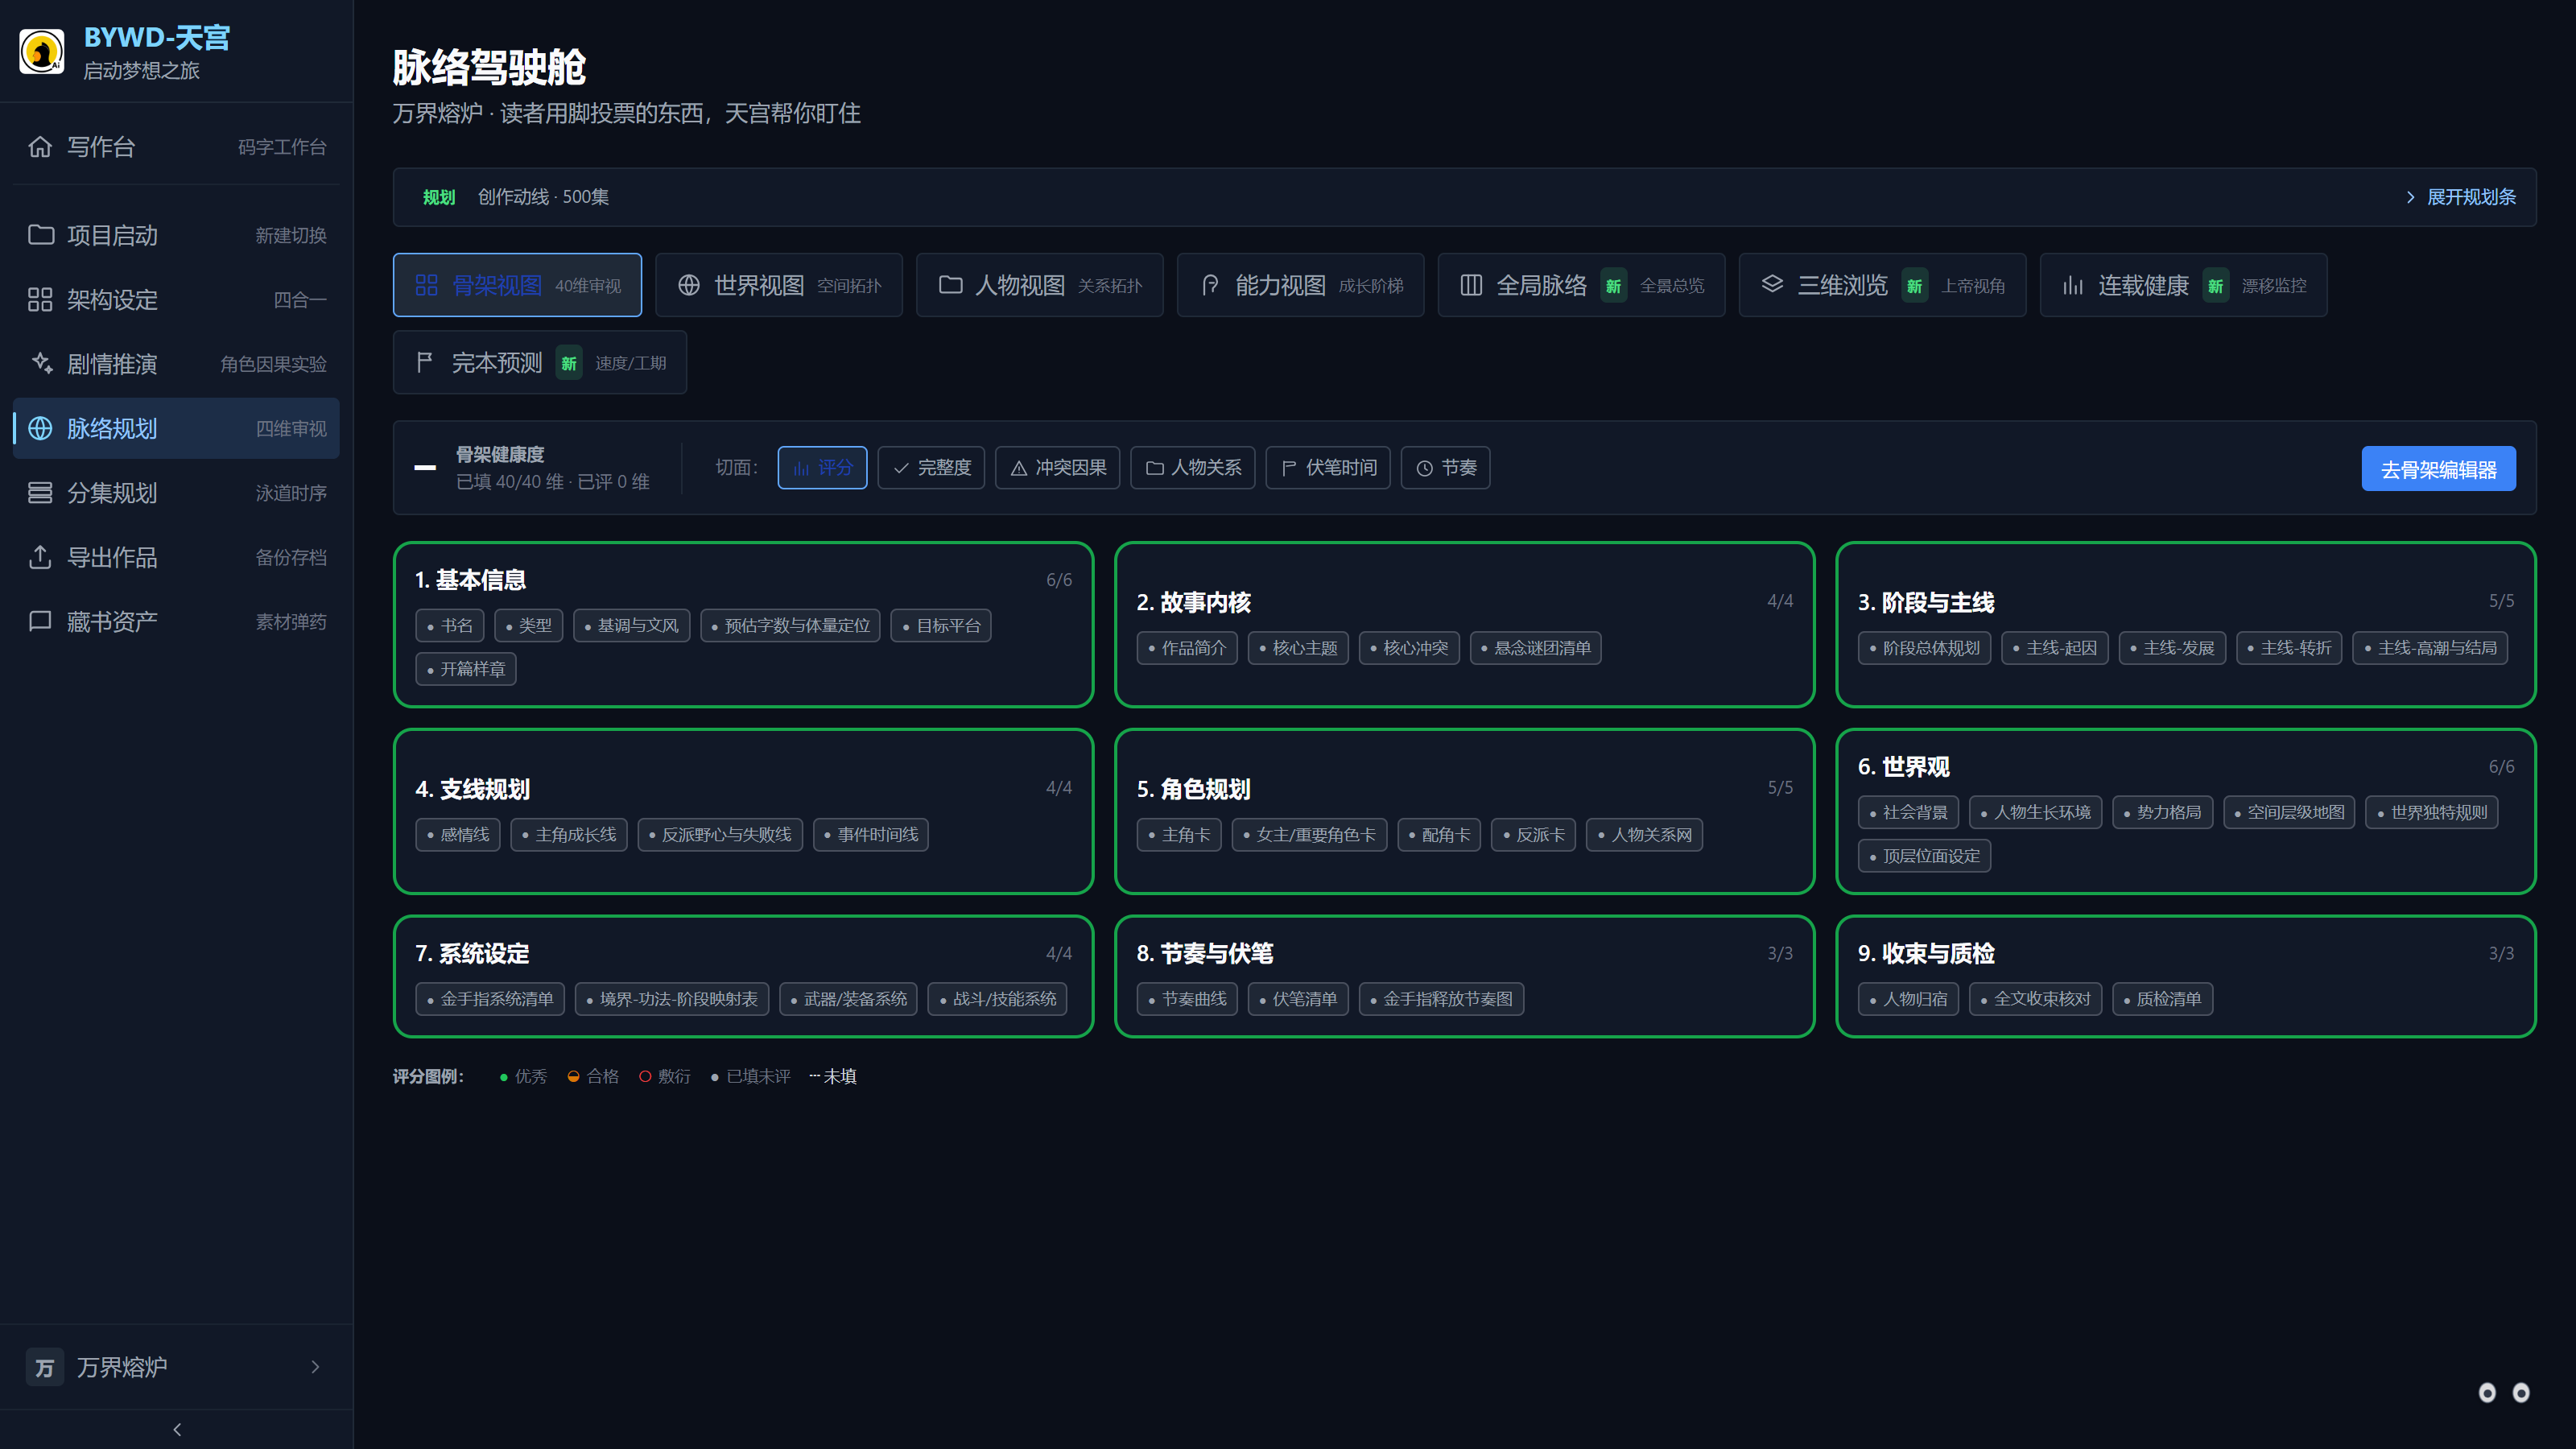Switch to the 骨架视图 tab
The image size is (2576, 1449).
click(x=517, y=285)
